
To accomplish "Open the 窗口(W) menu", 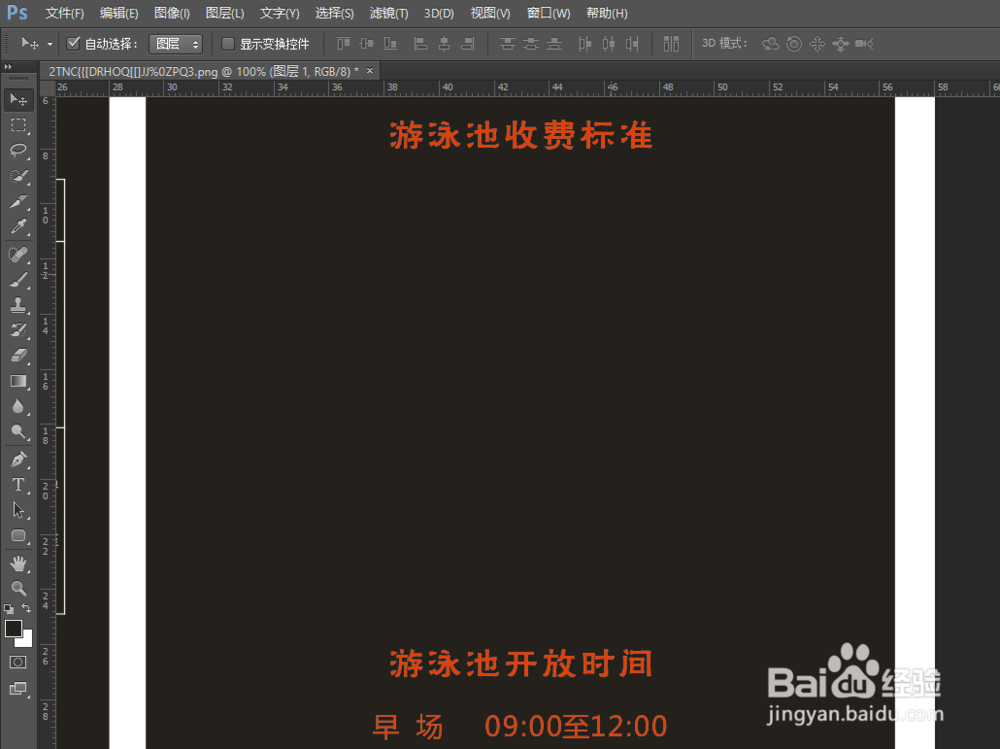I will pos(548,13).
